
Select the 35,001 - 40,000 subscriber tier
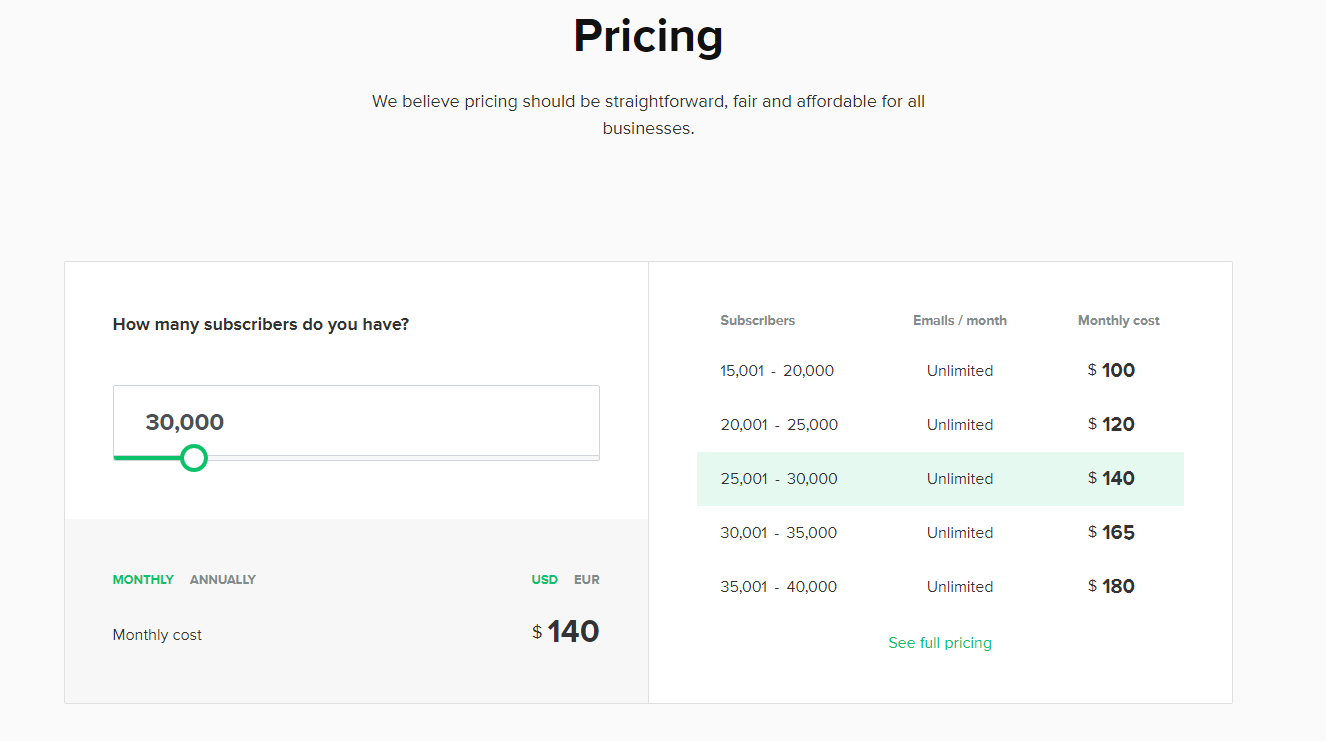[939, 586]
